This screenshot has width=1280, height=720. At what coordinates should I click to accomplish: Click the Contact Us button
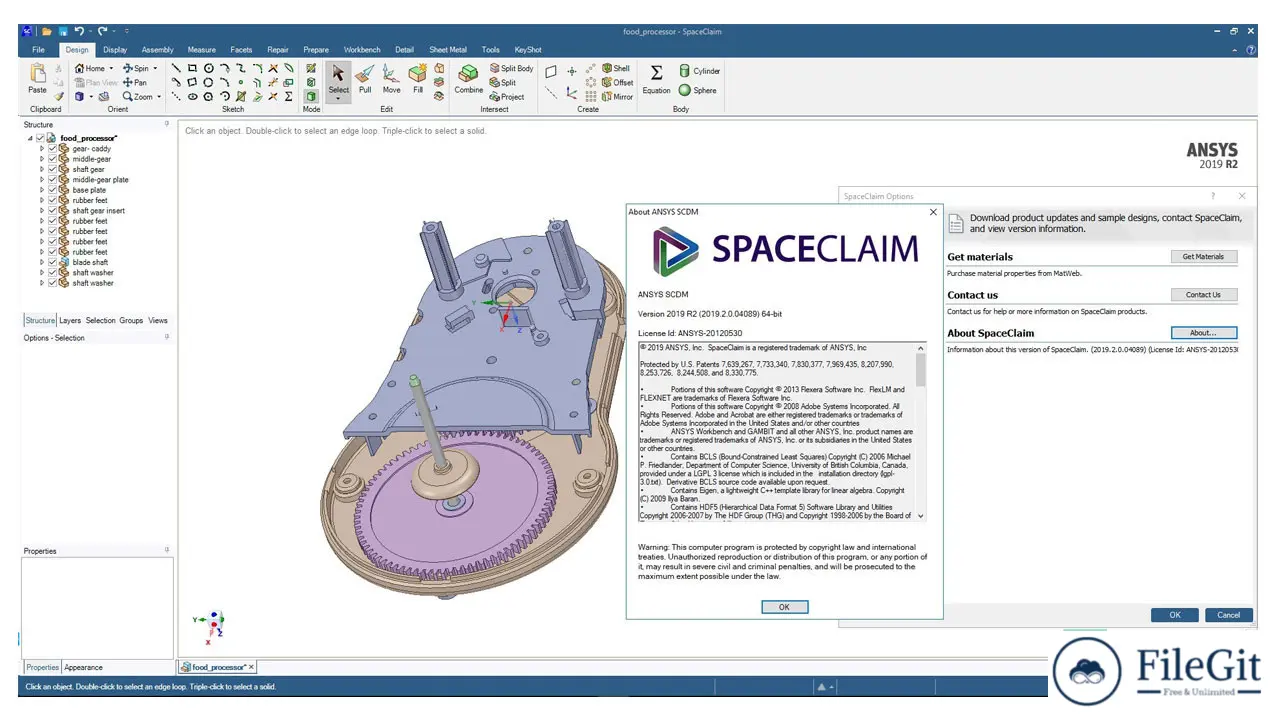click(1203, 295)
